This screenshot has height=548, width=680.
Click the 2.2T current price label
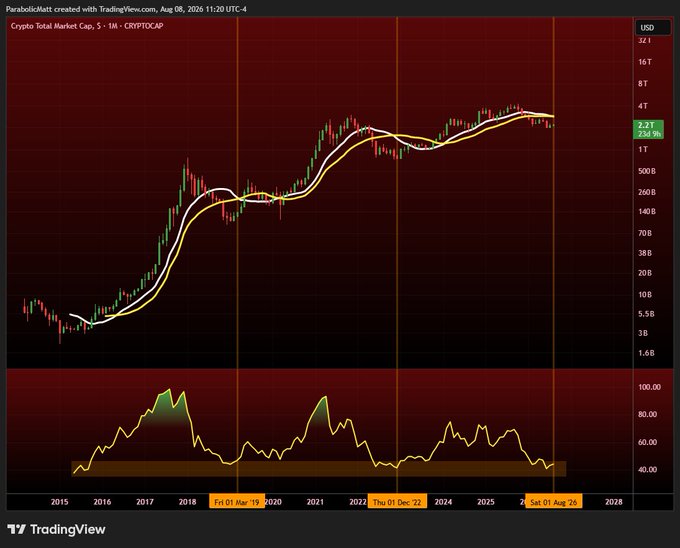(648, 129)
